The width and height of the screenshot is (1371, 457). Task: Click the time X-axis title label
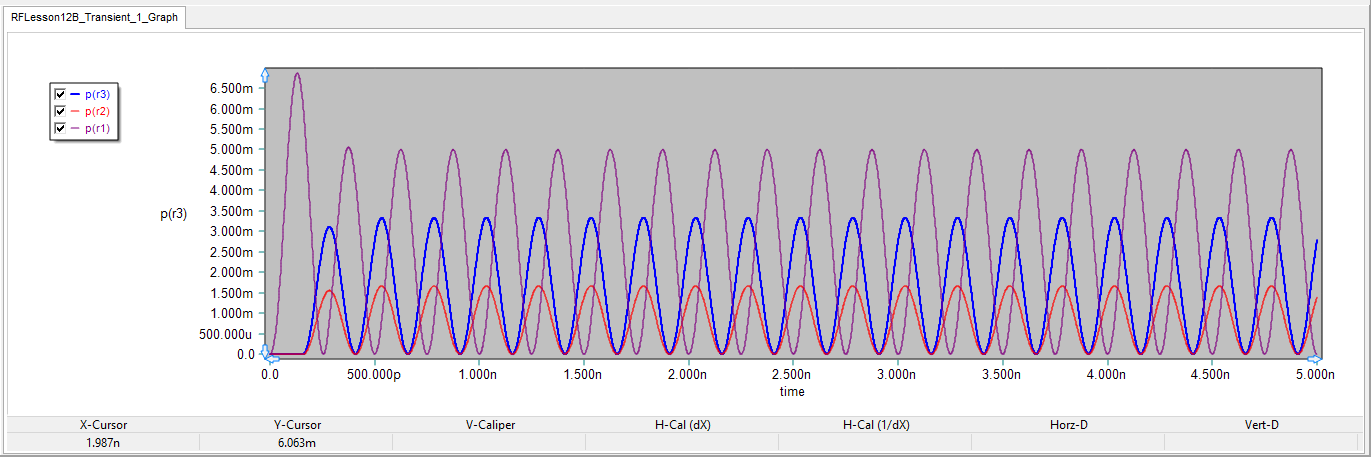point(792,392)
